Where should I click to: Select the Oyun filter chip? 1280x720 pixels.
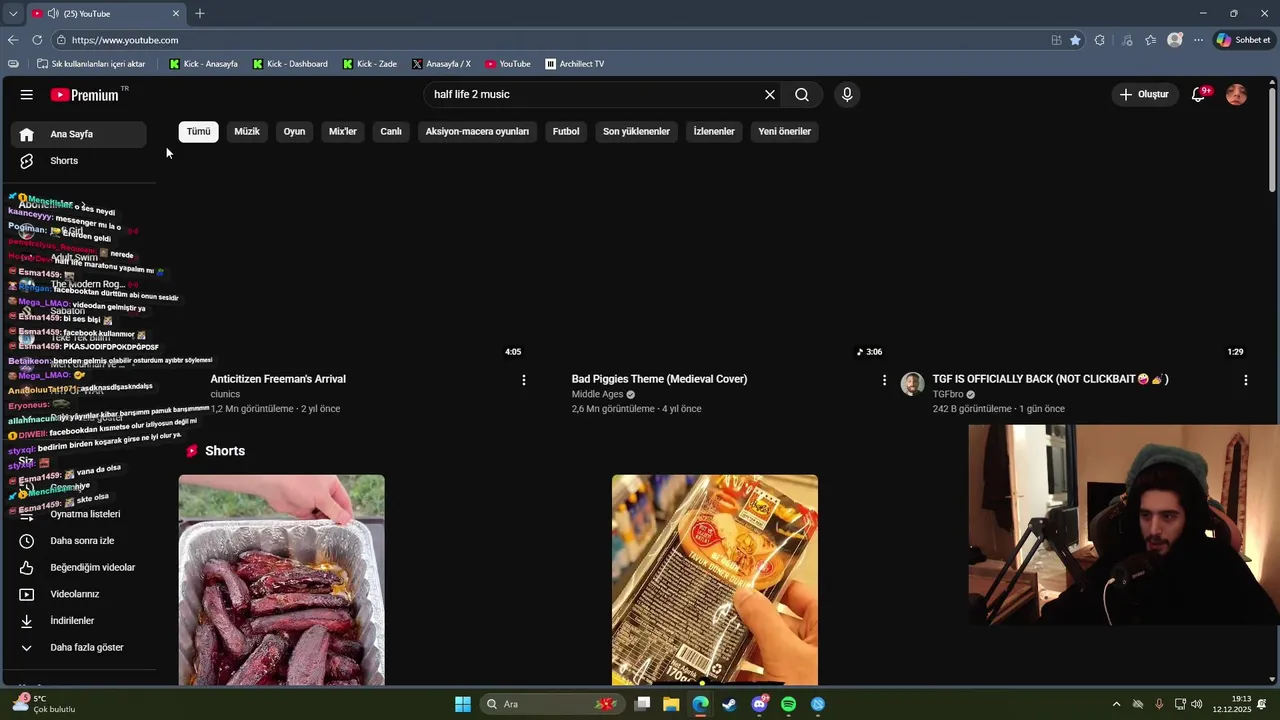[x=294, y=131]
